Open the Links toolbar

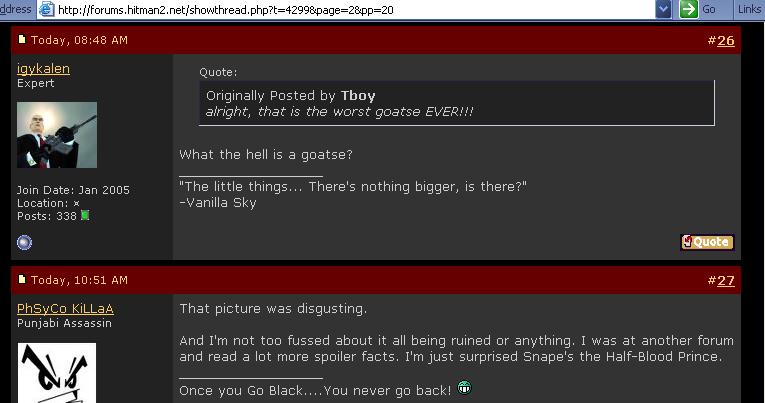tap(749, 9)
